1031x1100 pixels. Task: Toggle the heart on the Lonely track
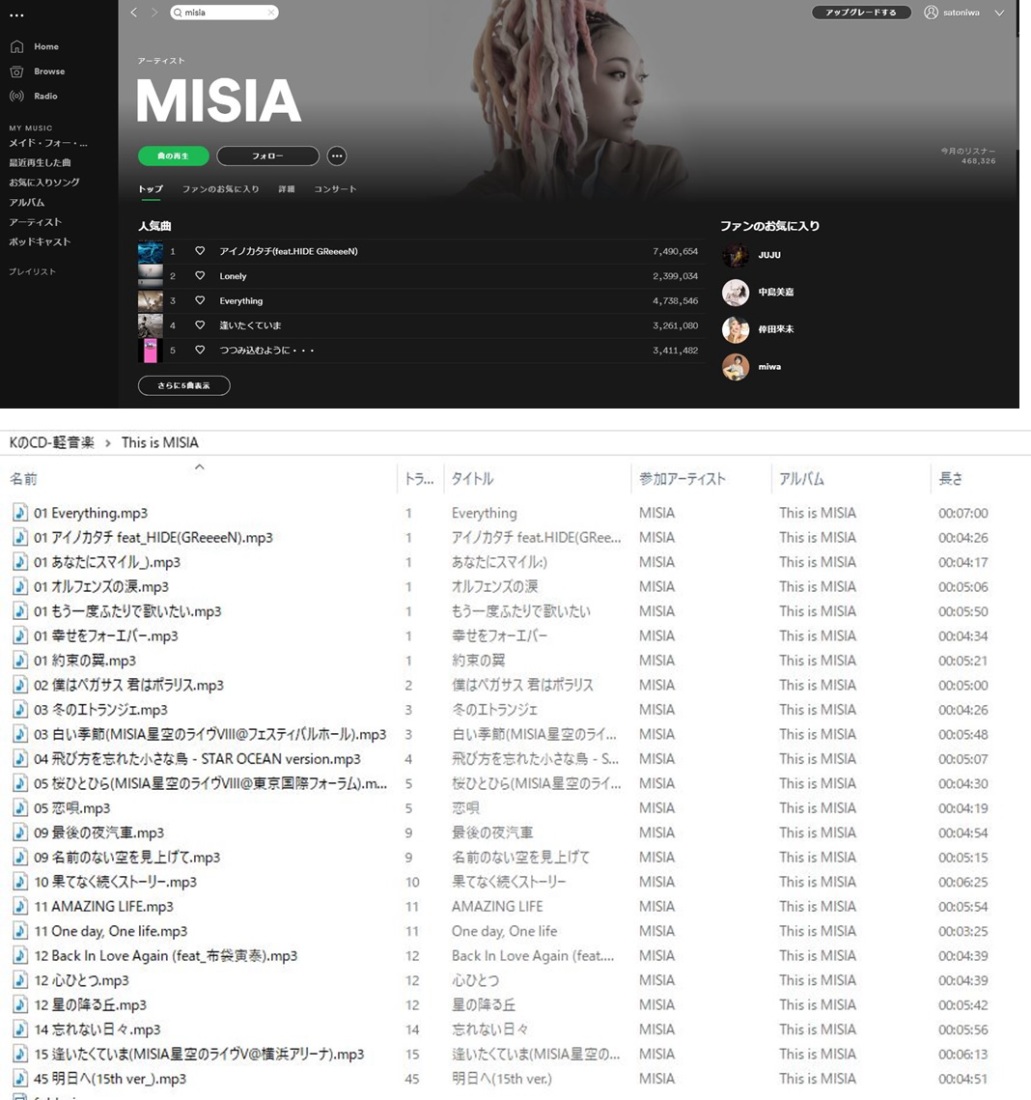[200, 276]
